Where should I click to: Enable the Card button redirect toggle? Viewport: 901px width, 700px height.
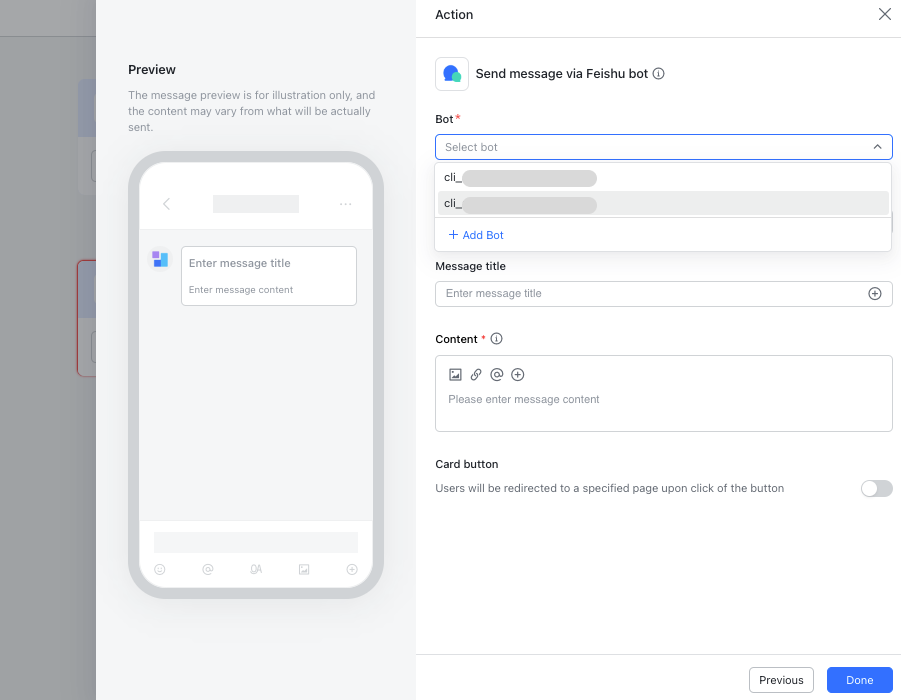pos(876,488)
